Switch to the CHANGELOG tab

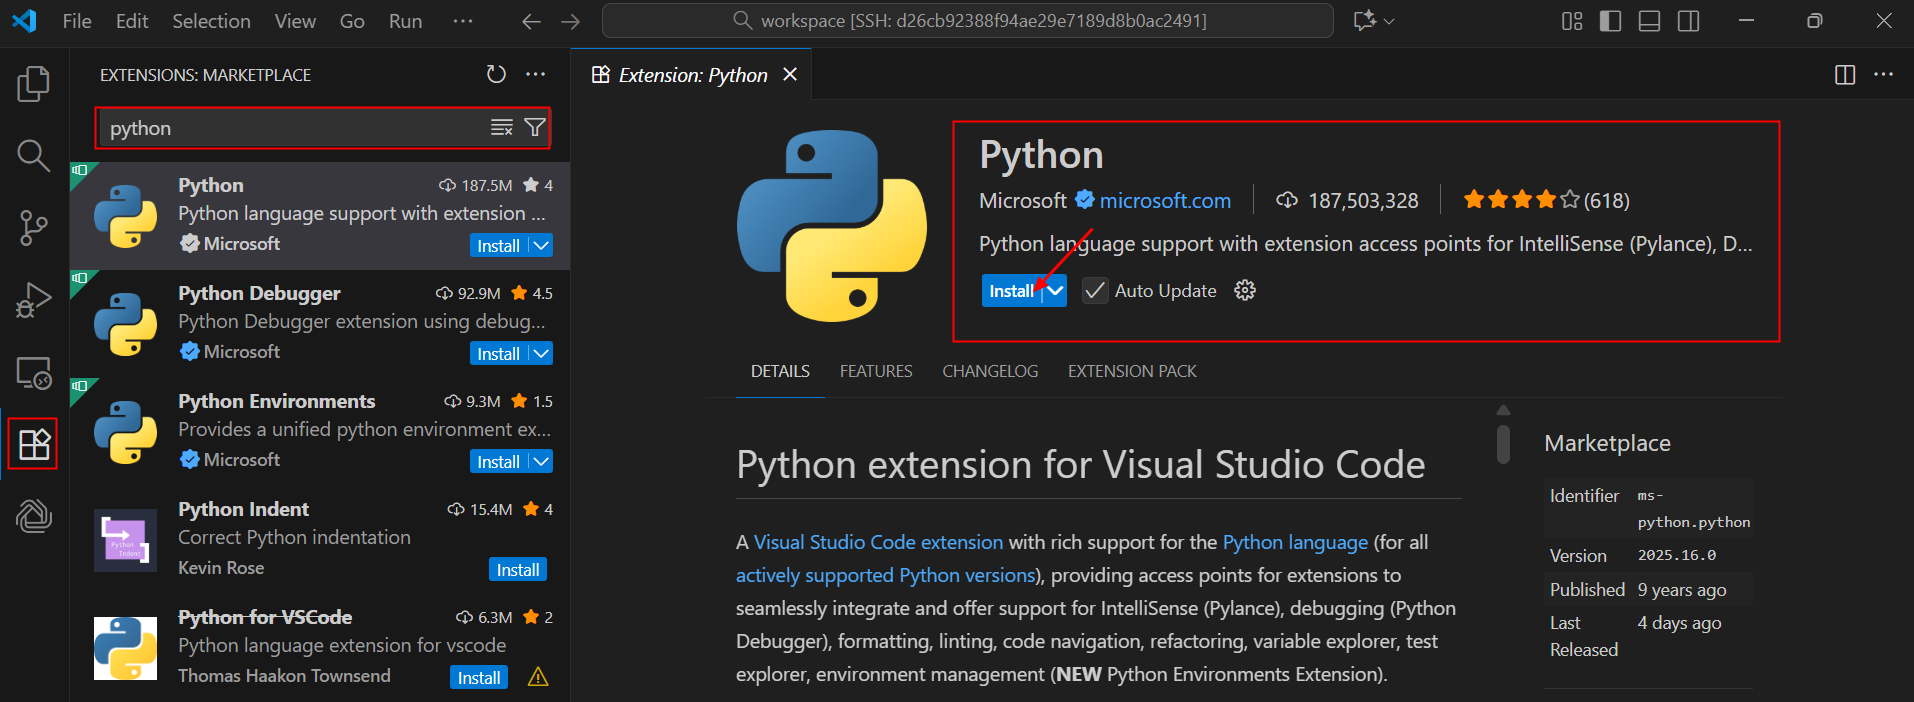[x=990, y=372]
